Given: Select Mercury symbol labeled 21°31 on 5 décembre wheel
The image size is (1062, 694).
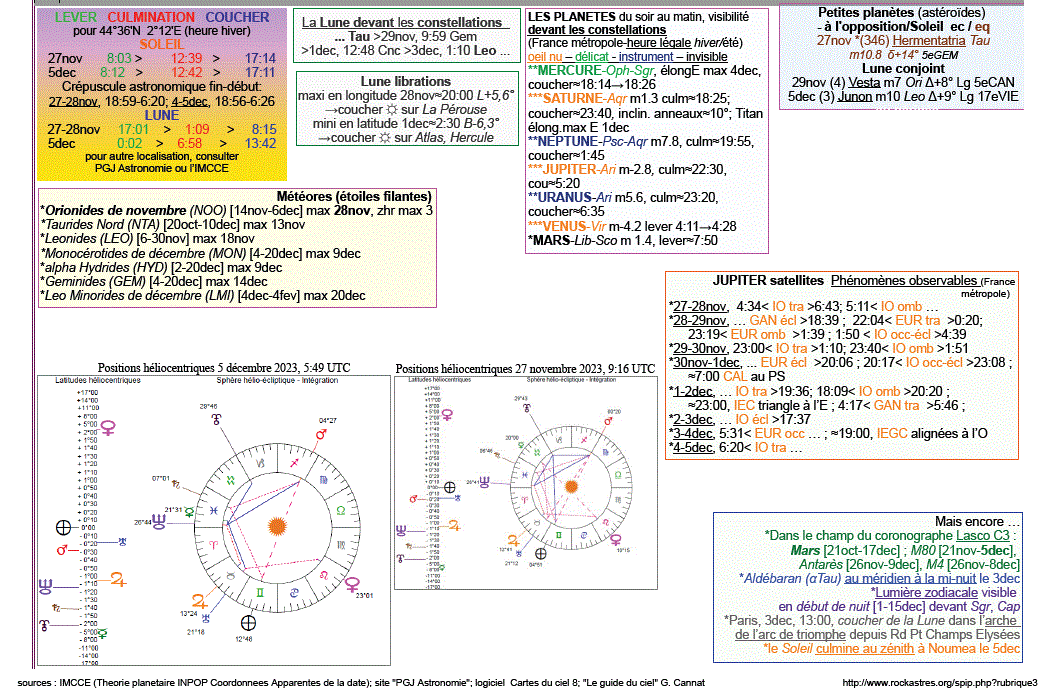Looking at the screenshot, I should (189, 512).
